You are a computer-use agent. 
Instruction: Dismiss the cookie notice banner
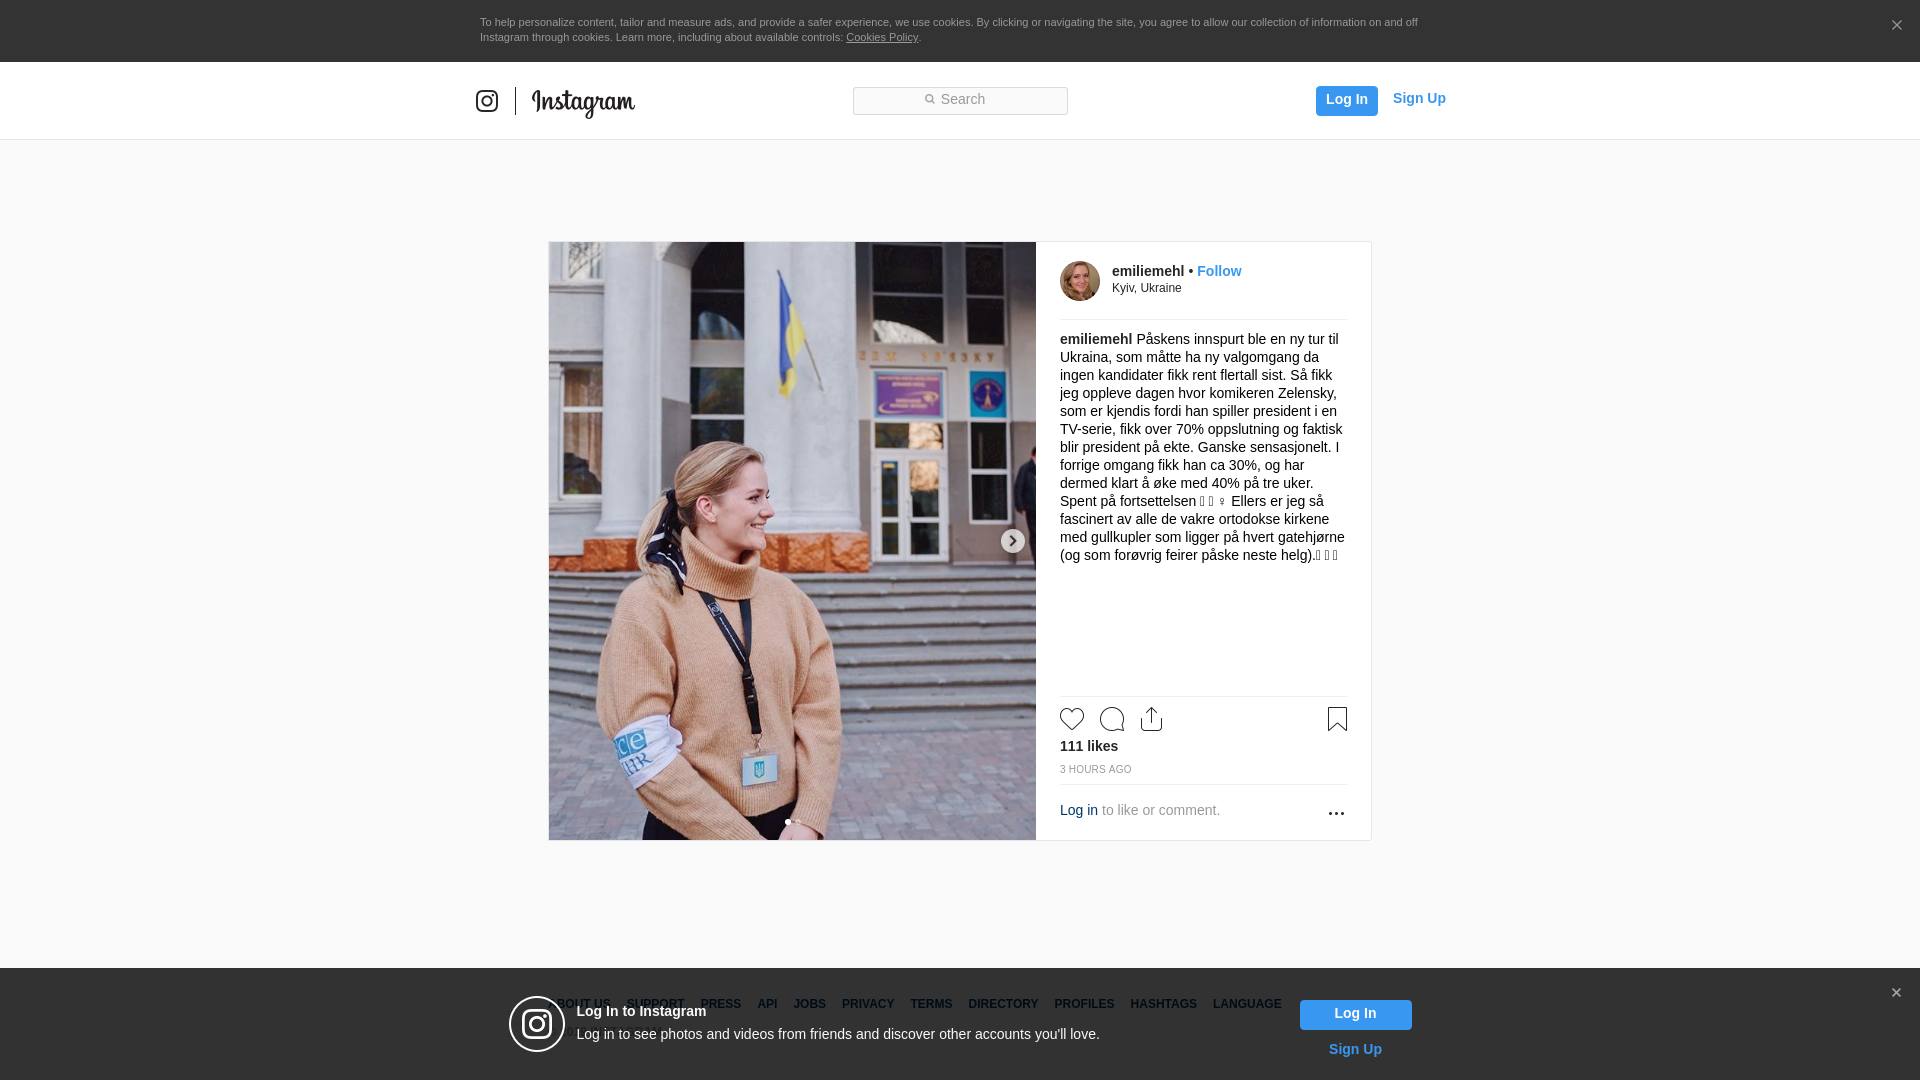pyautogui.click(x=1896, y=26)
